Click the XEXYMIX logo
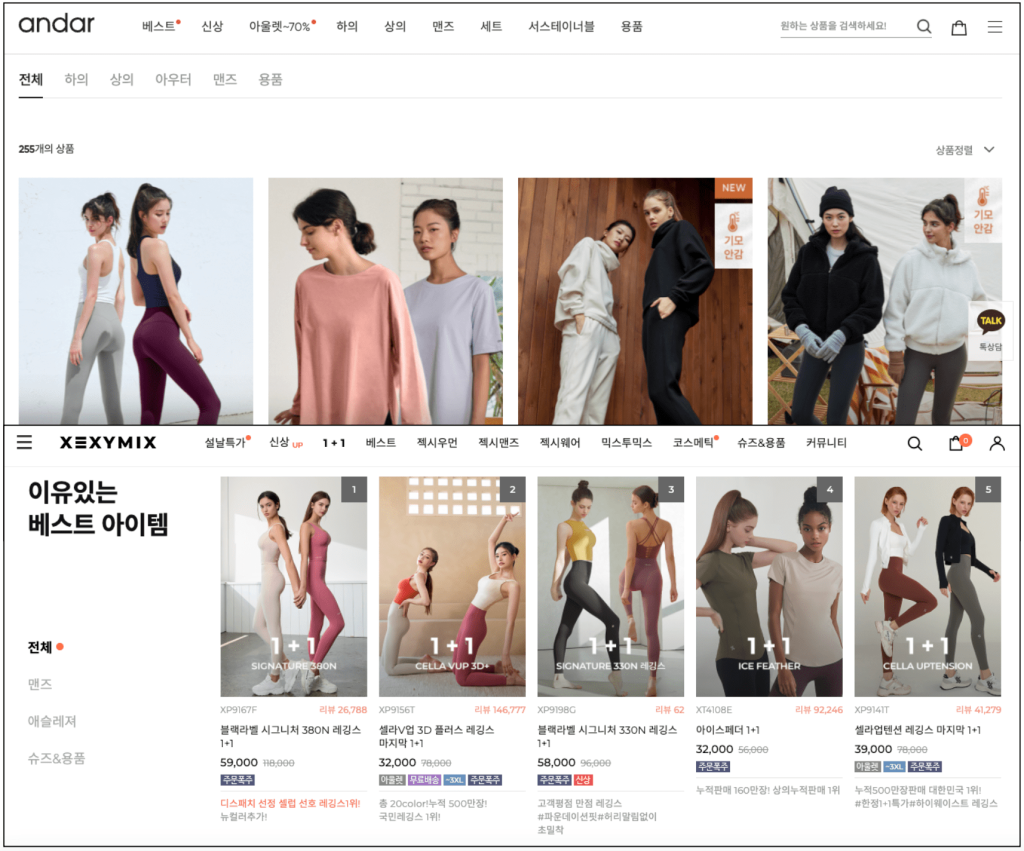Viewport: 1024px width, 851px height. click(108, 443)
